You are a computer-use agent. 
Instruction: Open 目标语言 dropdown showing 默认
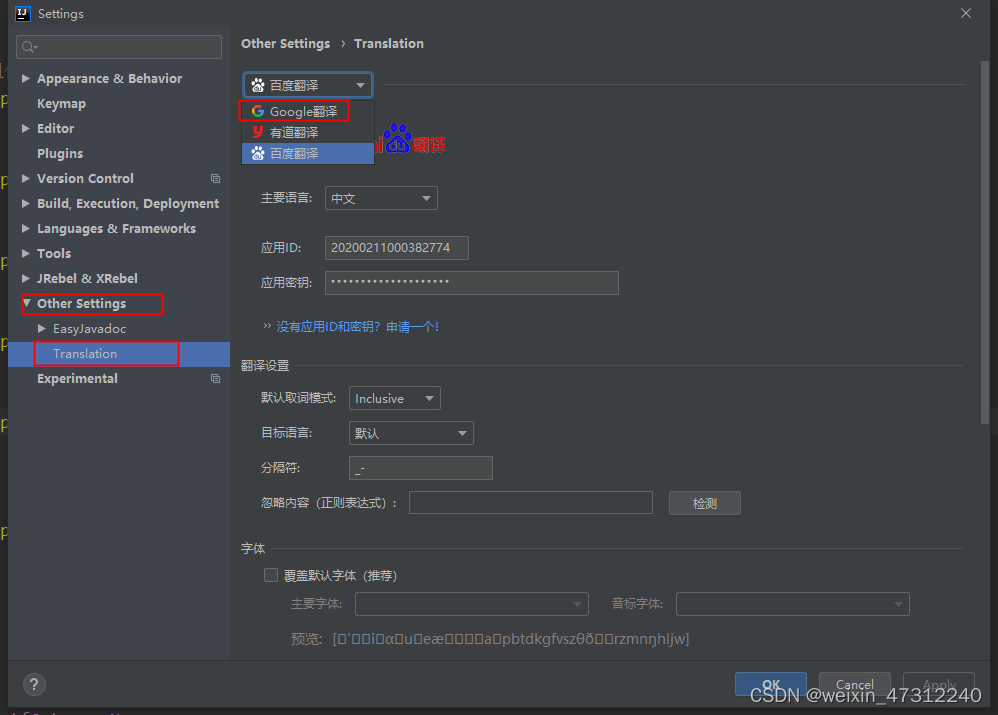pyautogui.click(x=411, y=433)
